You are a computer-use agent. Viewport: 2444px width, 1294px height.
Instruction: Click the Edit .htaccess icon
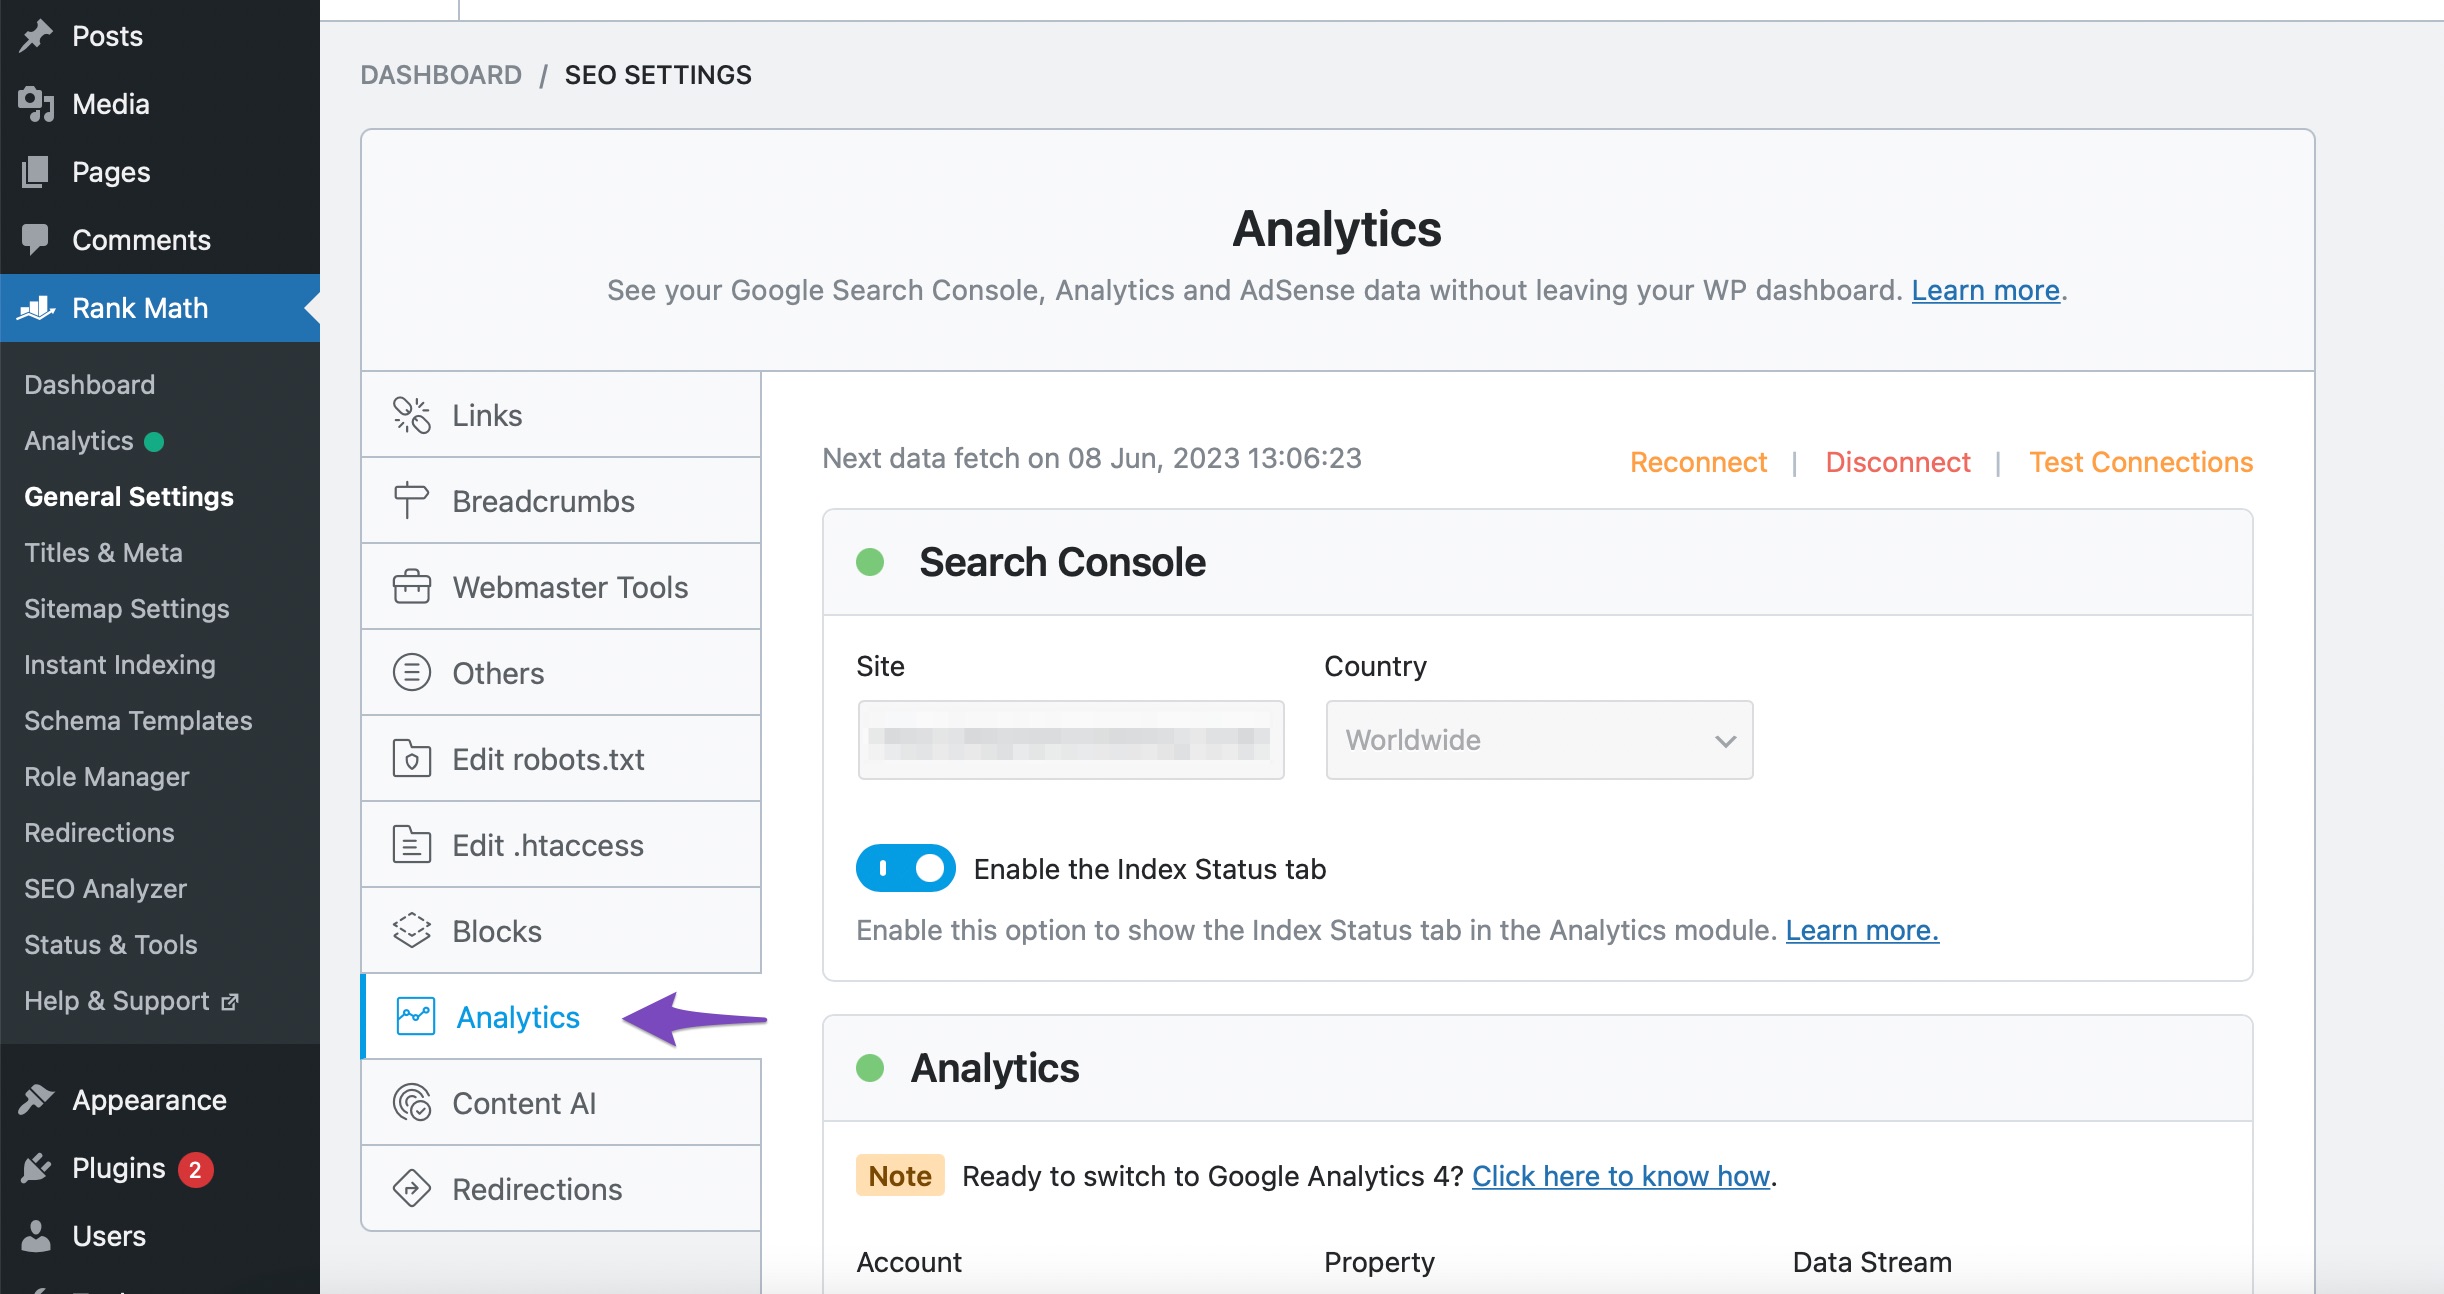[411, 843]
